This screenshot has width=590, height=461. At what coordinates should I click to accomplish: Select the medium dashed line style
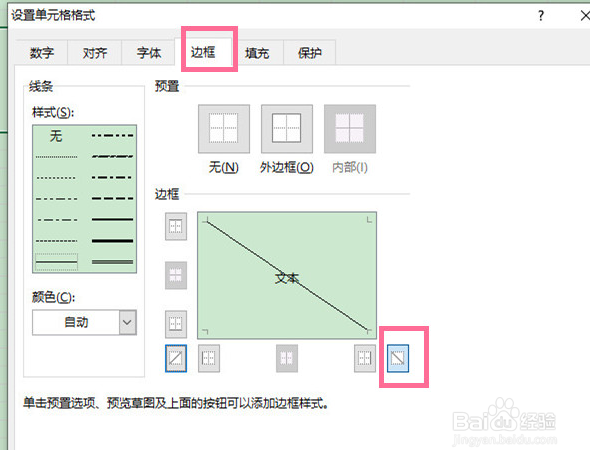click(x=113, y=198)
